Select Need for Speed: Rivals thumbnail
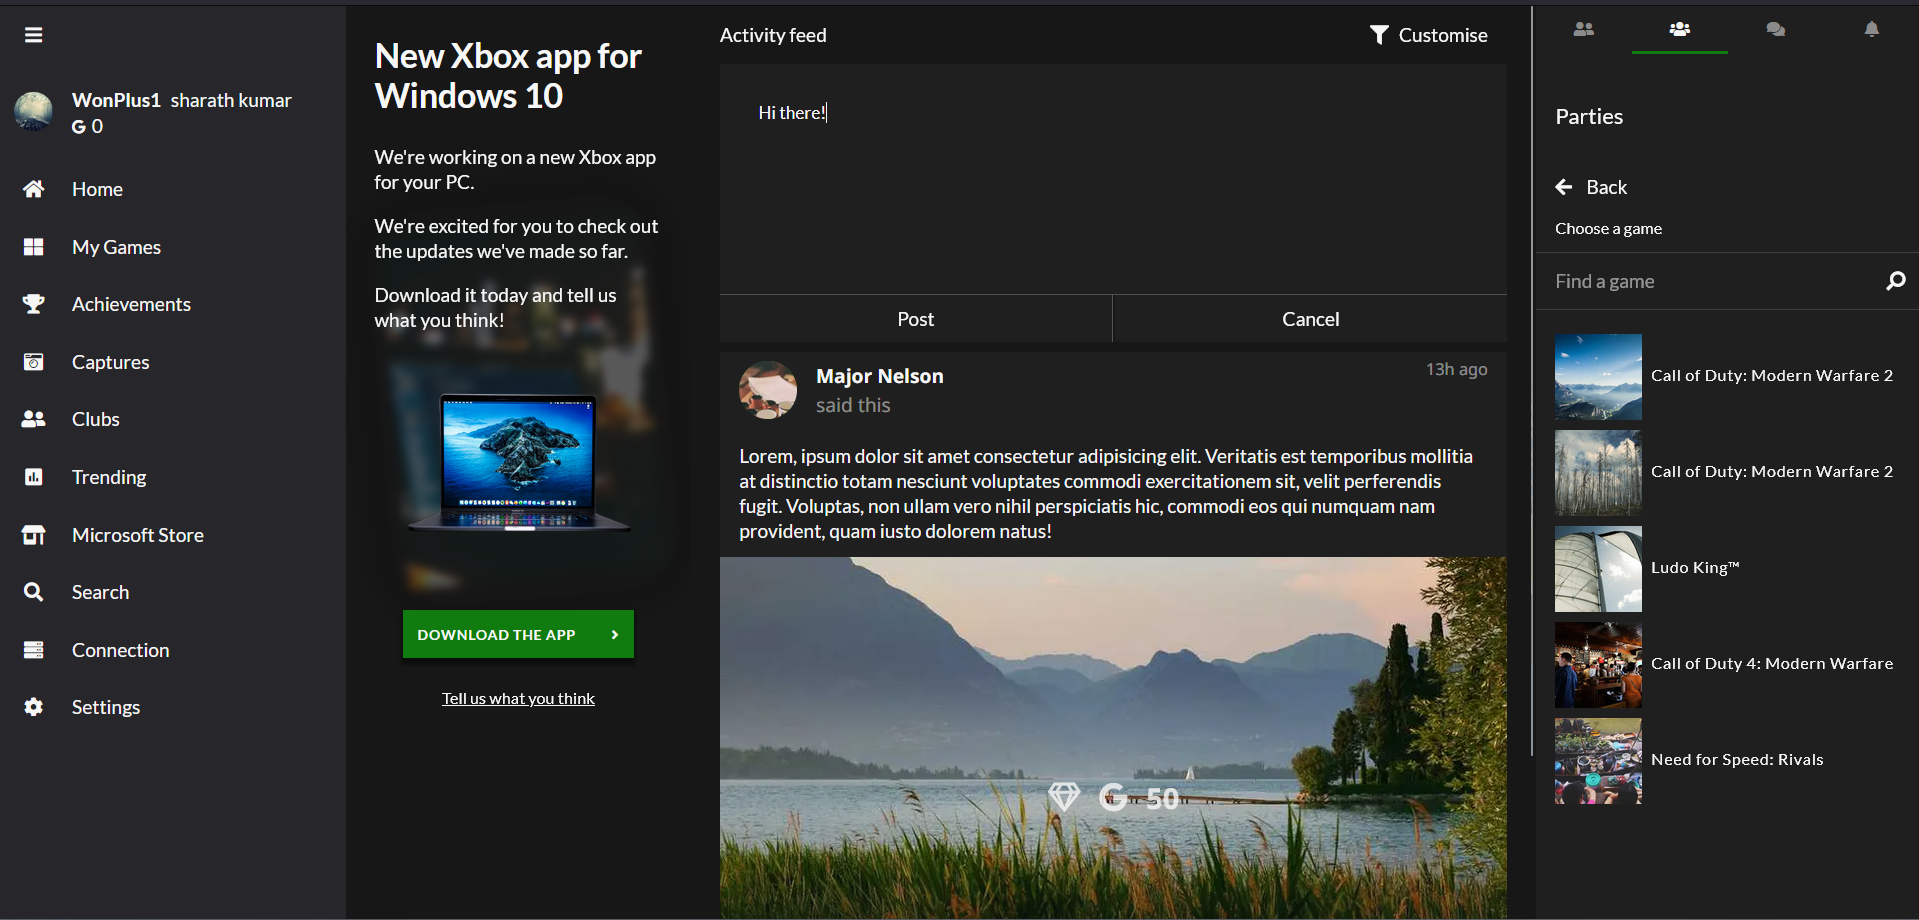Image resolution: width=1919 pixels, height=920 pixels. pos(1598,760)
